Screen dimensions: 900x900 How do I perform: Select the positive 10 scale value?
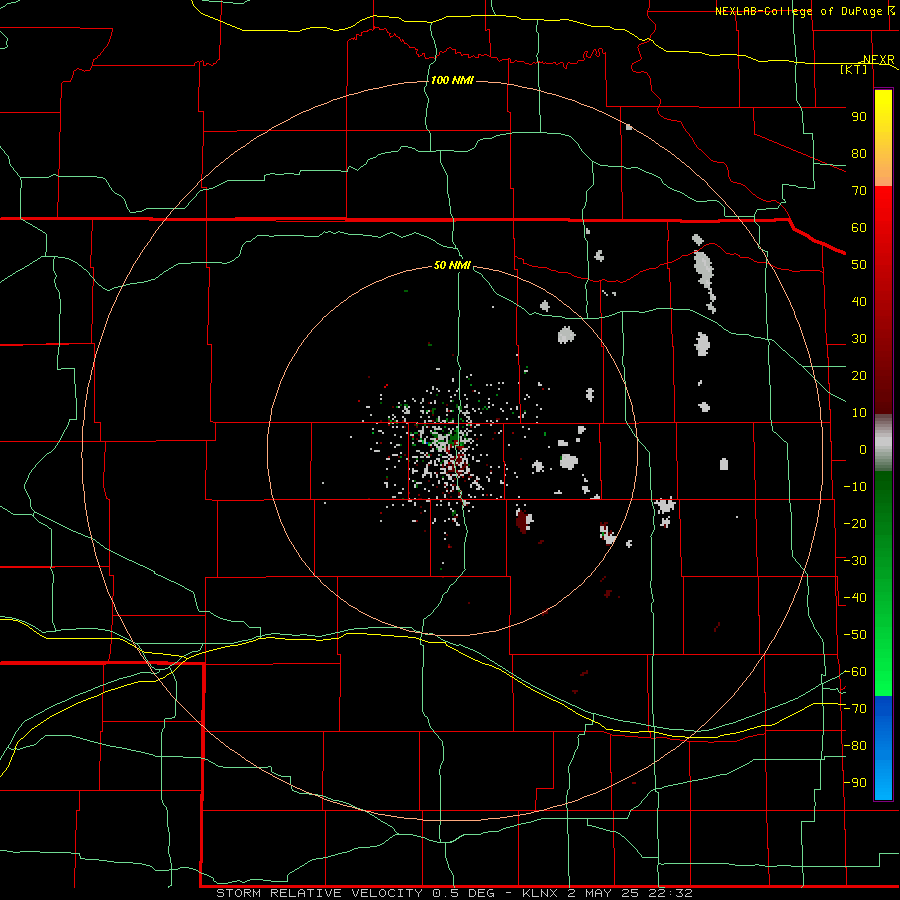(x=859, y=413)
